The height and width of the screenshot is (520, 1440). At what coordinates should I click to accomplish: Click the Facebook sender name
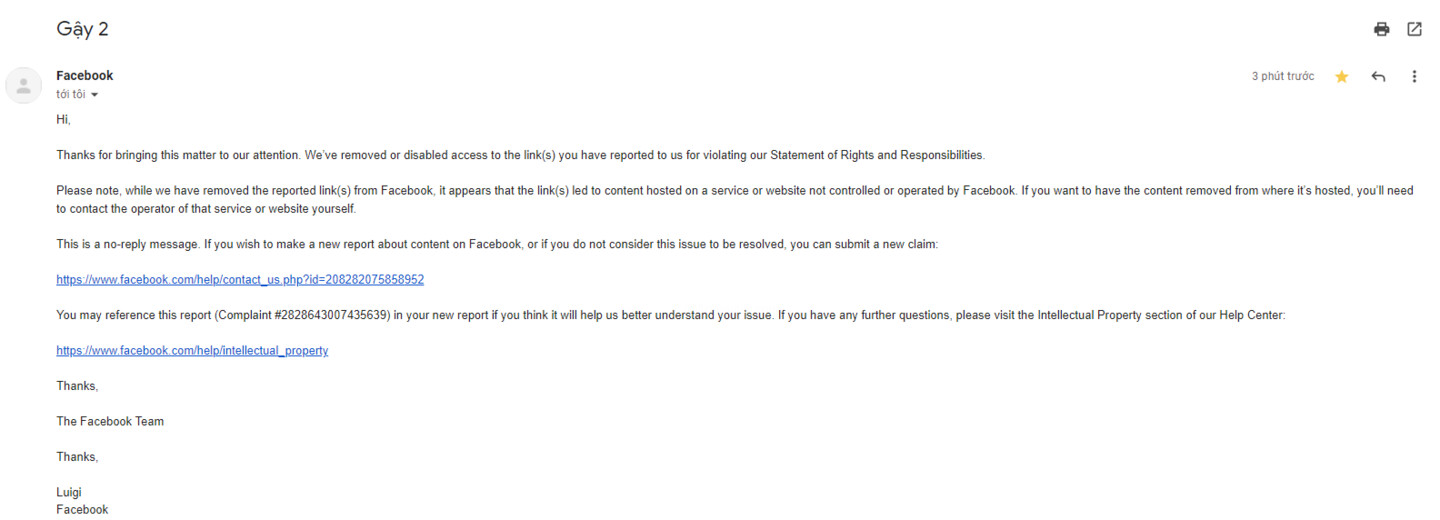point(85,76)
